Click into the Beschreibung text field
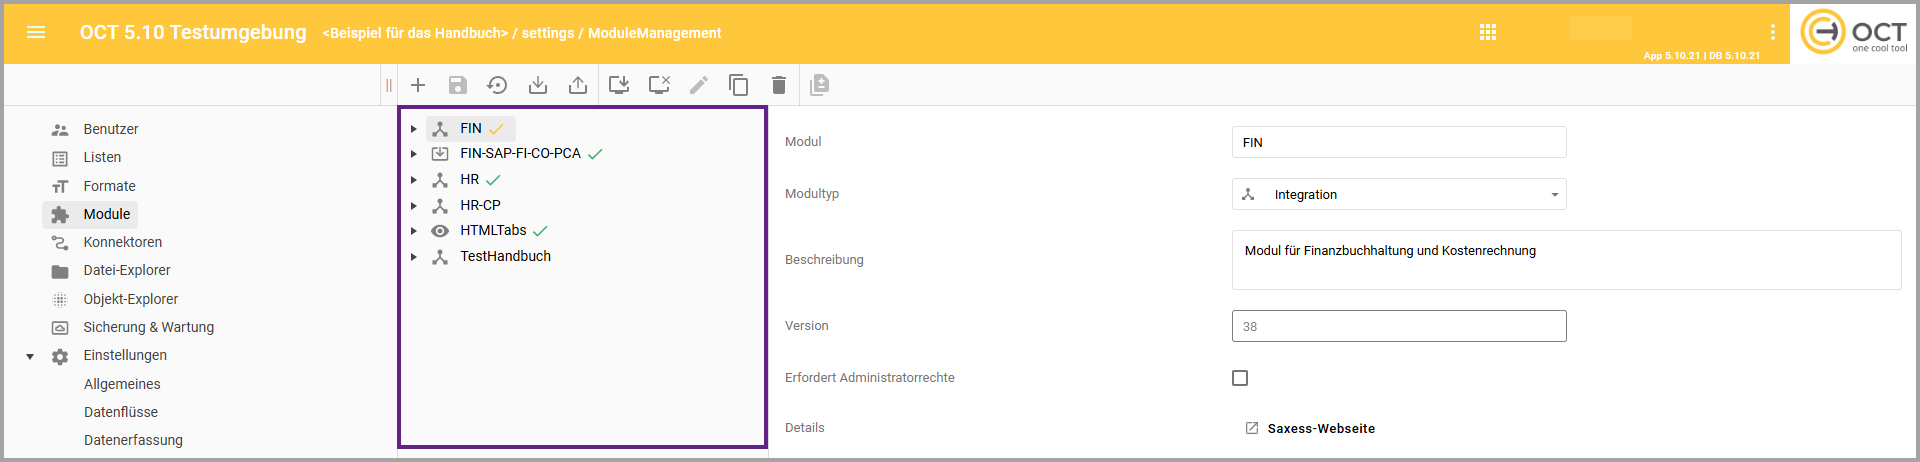Image resolution: width=1920 pixels, height=462 pixels. tap(1565, 260)
